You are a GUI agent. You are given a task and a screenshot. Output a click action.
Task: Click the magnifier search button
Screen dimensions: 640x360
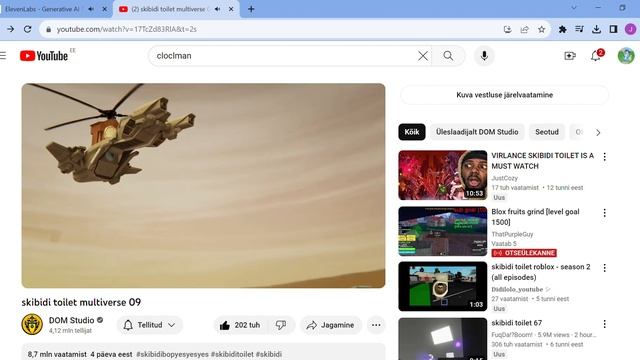(448, 56)
